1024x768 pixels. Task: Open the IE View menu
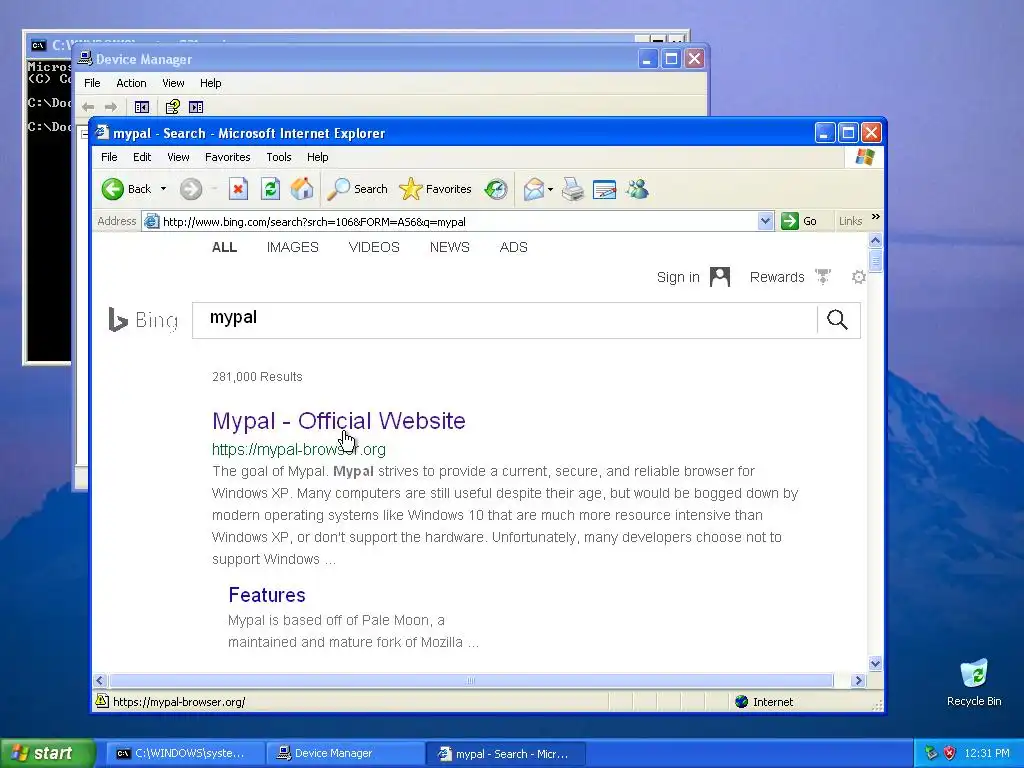tap(178, 157)
